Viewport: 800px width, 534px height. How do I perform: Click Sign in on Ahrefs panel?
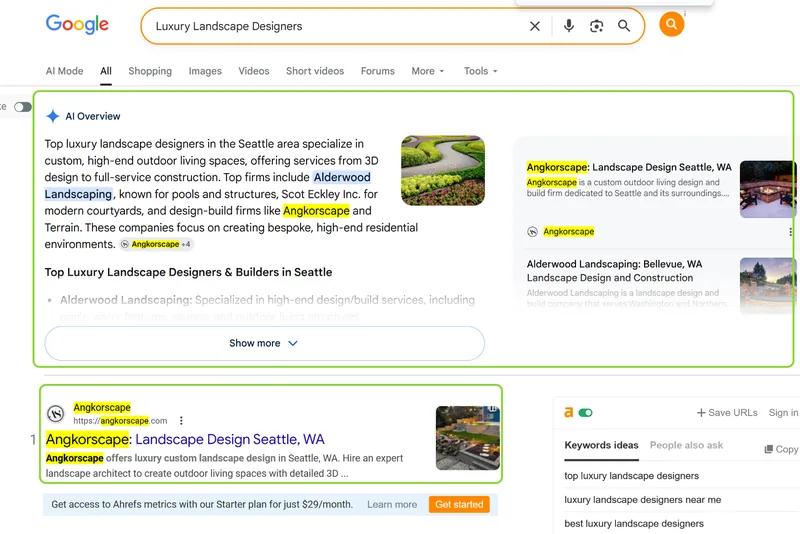(783, 413)
